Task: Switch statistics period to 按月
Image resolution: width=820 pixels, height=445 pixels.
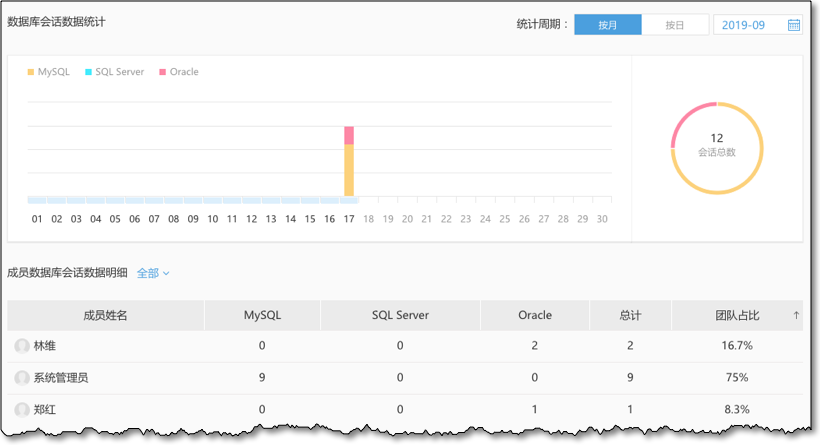Action: 608,25
